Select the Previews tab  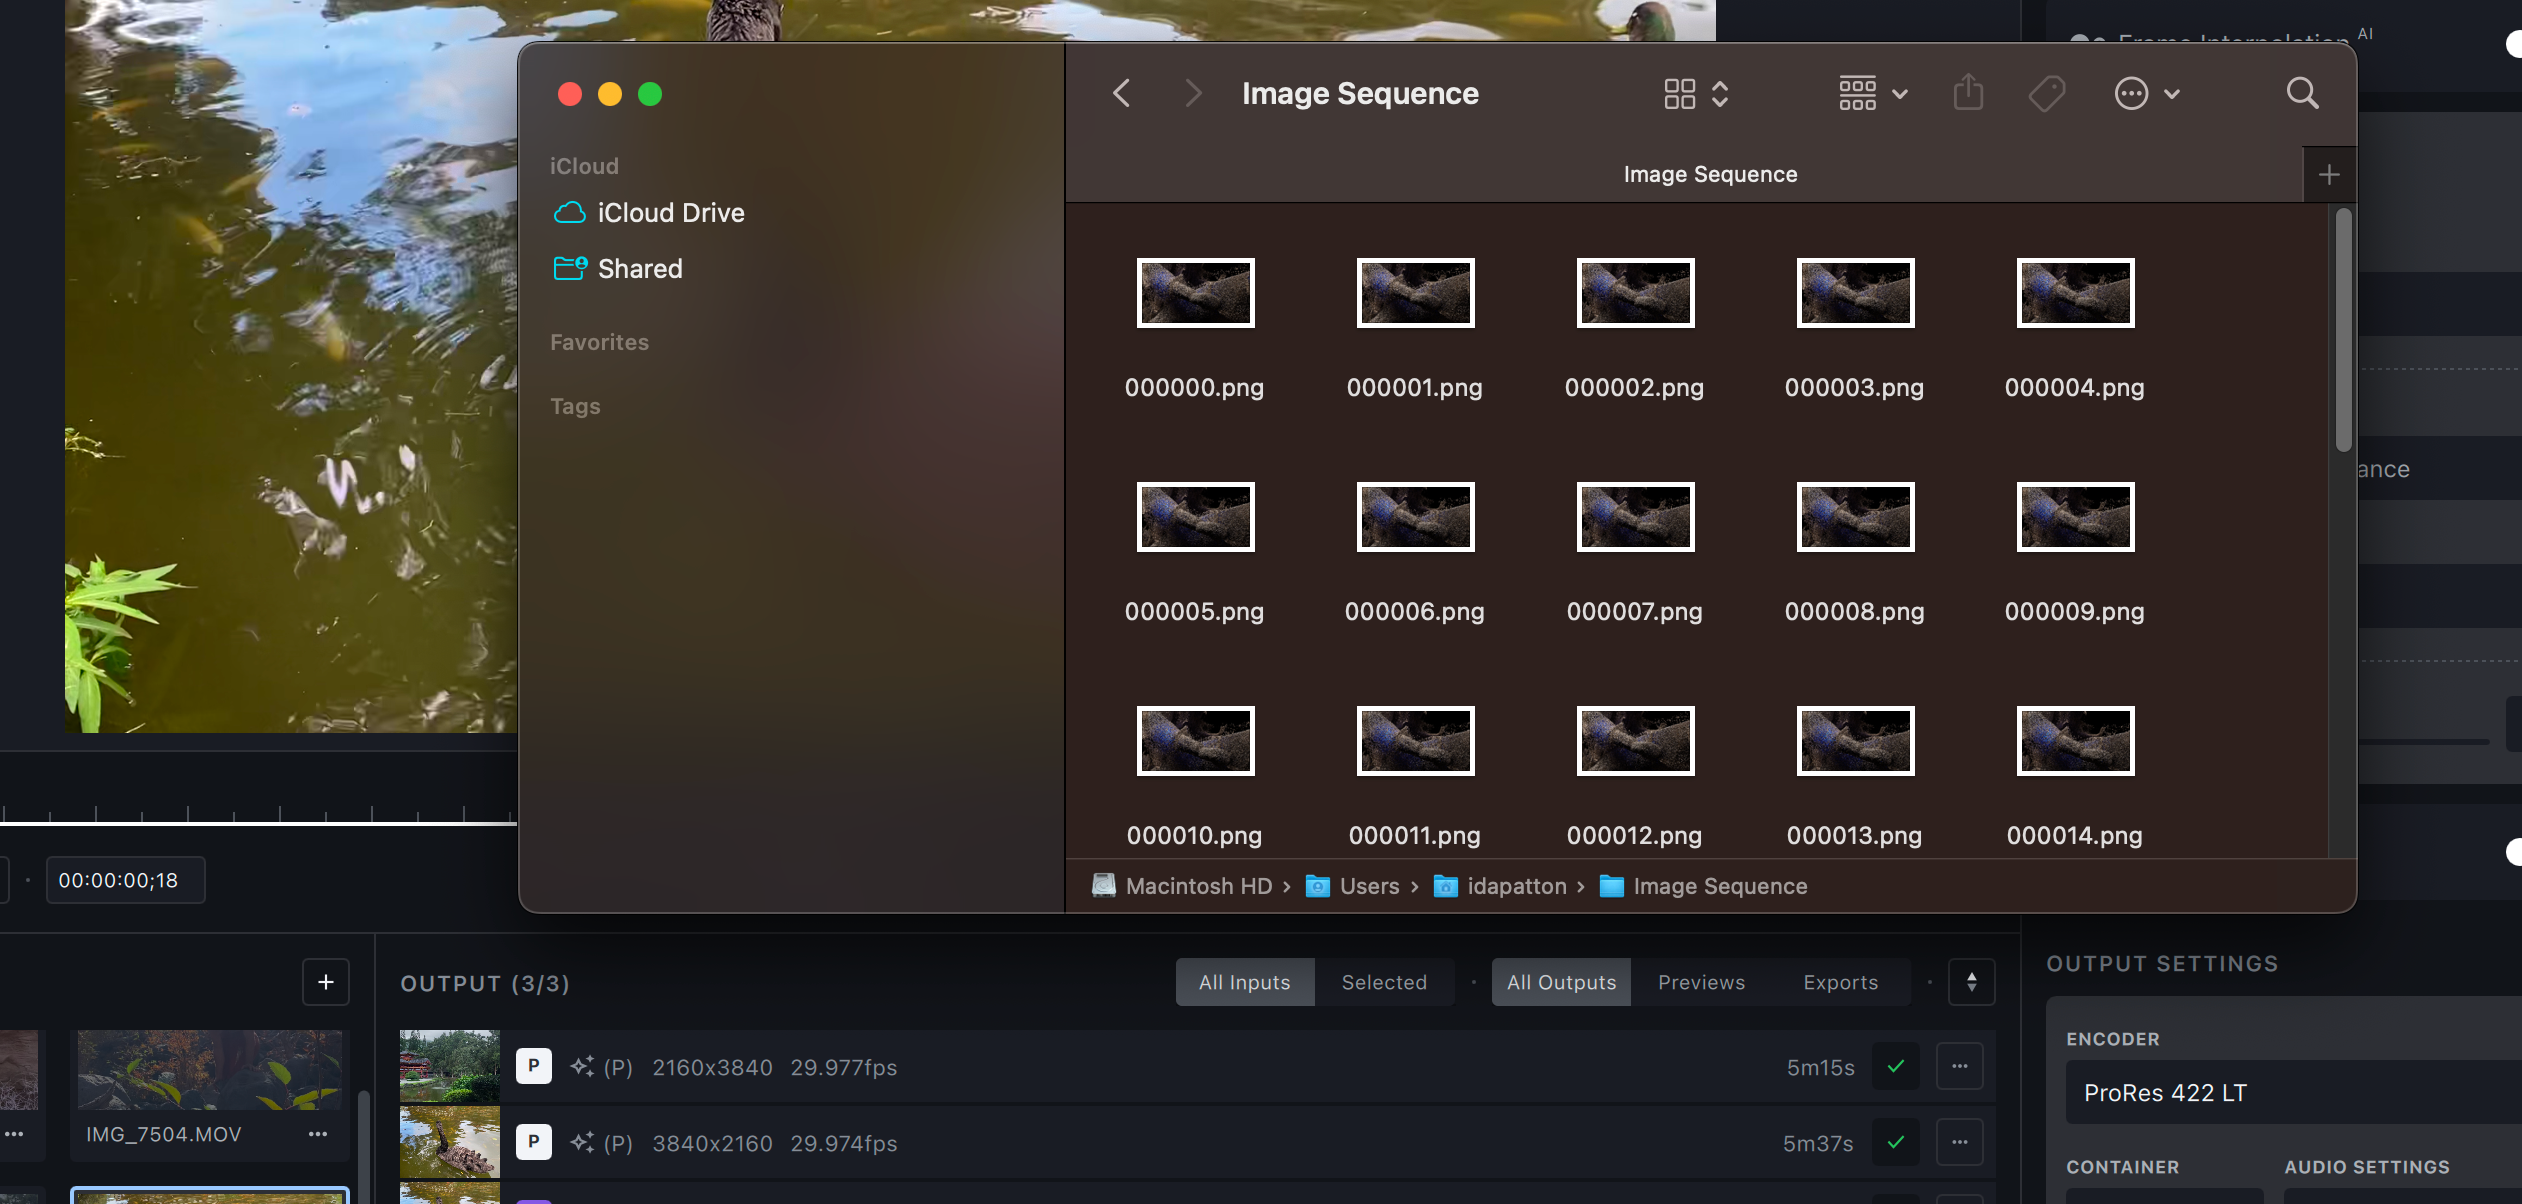1701,982
